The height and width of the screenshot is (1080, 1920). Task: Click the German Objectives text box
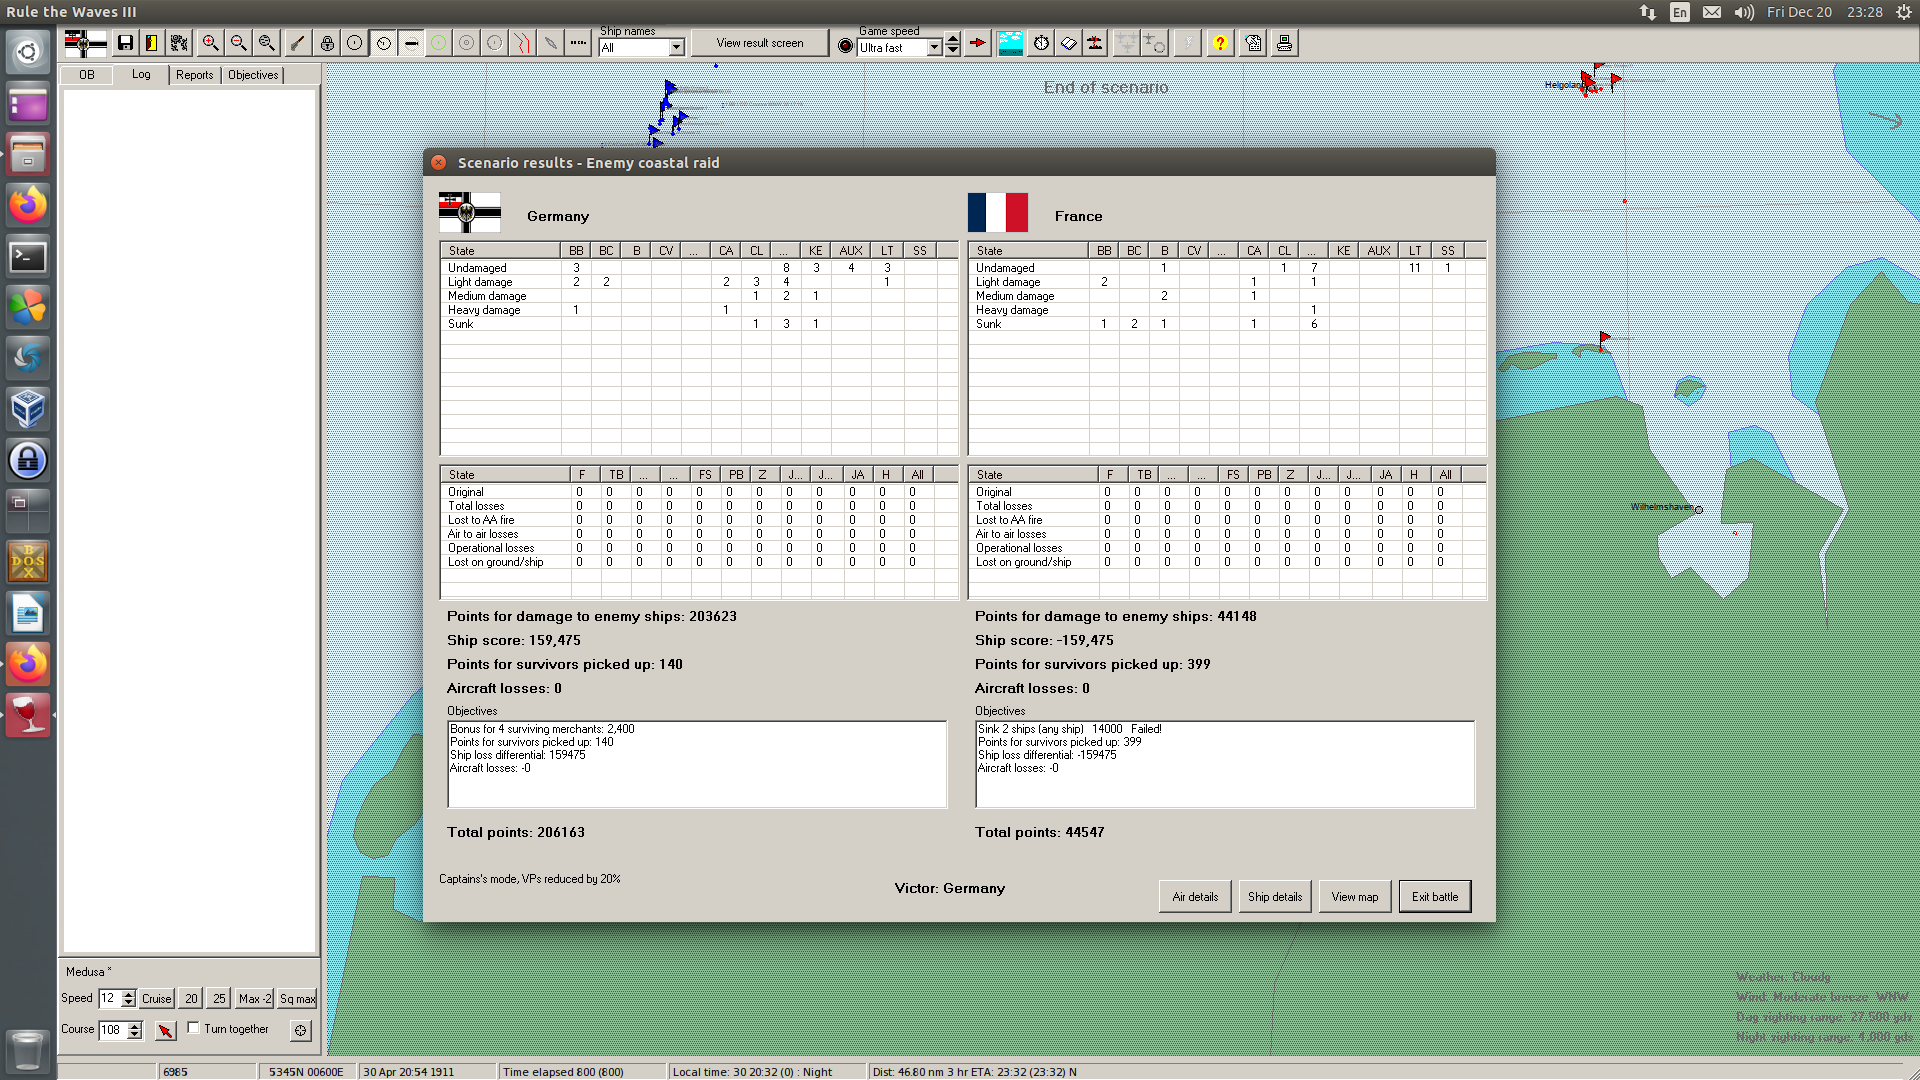coord(697,764)
